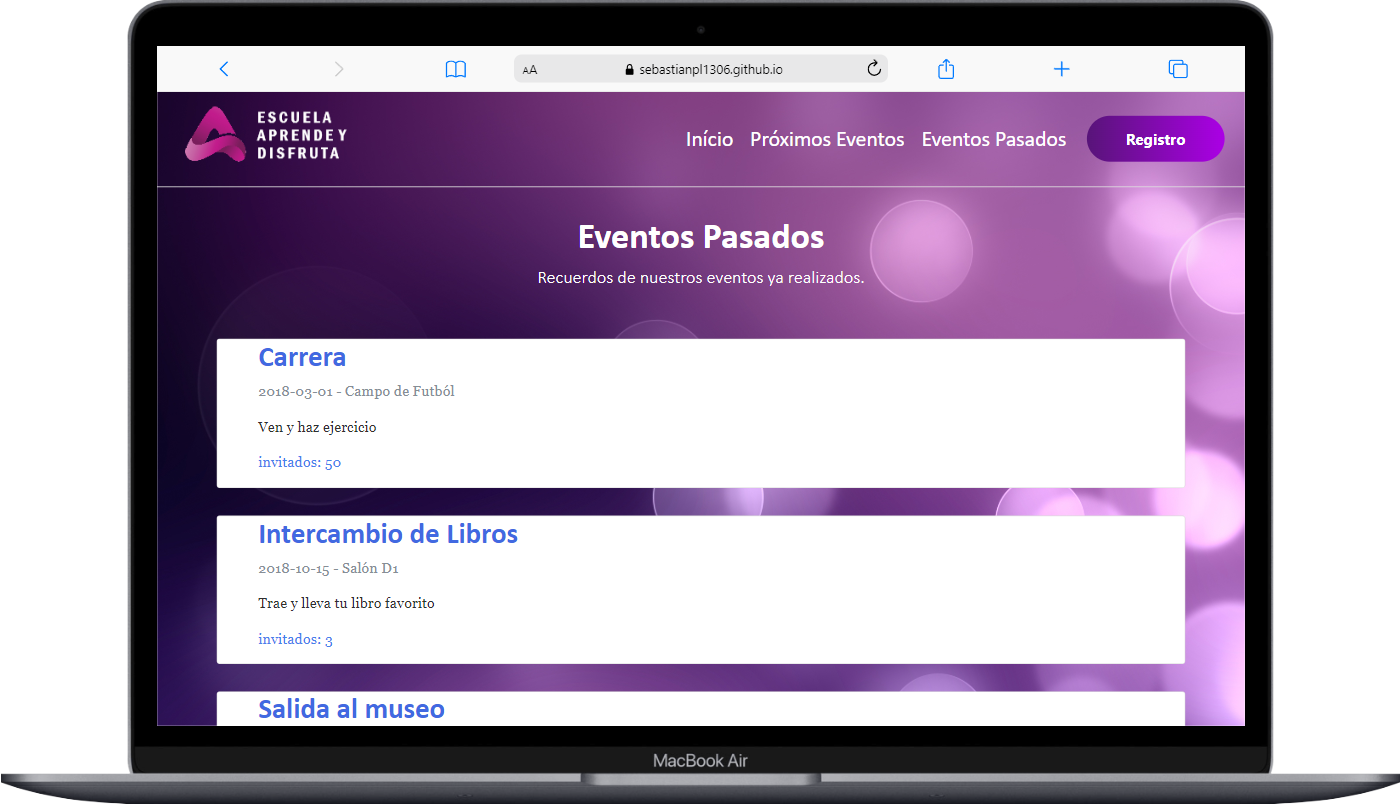1400x804 pixels.
Task: Click the padlock icon in address bar
Action: coord(629,70)
